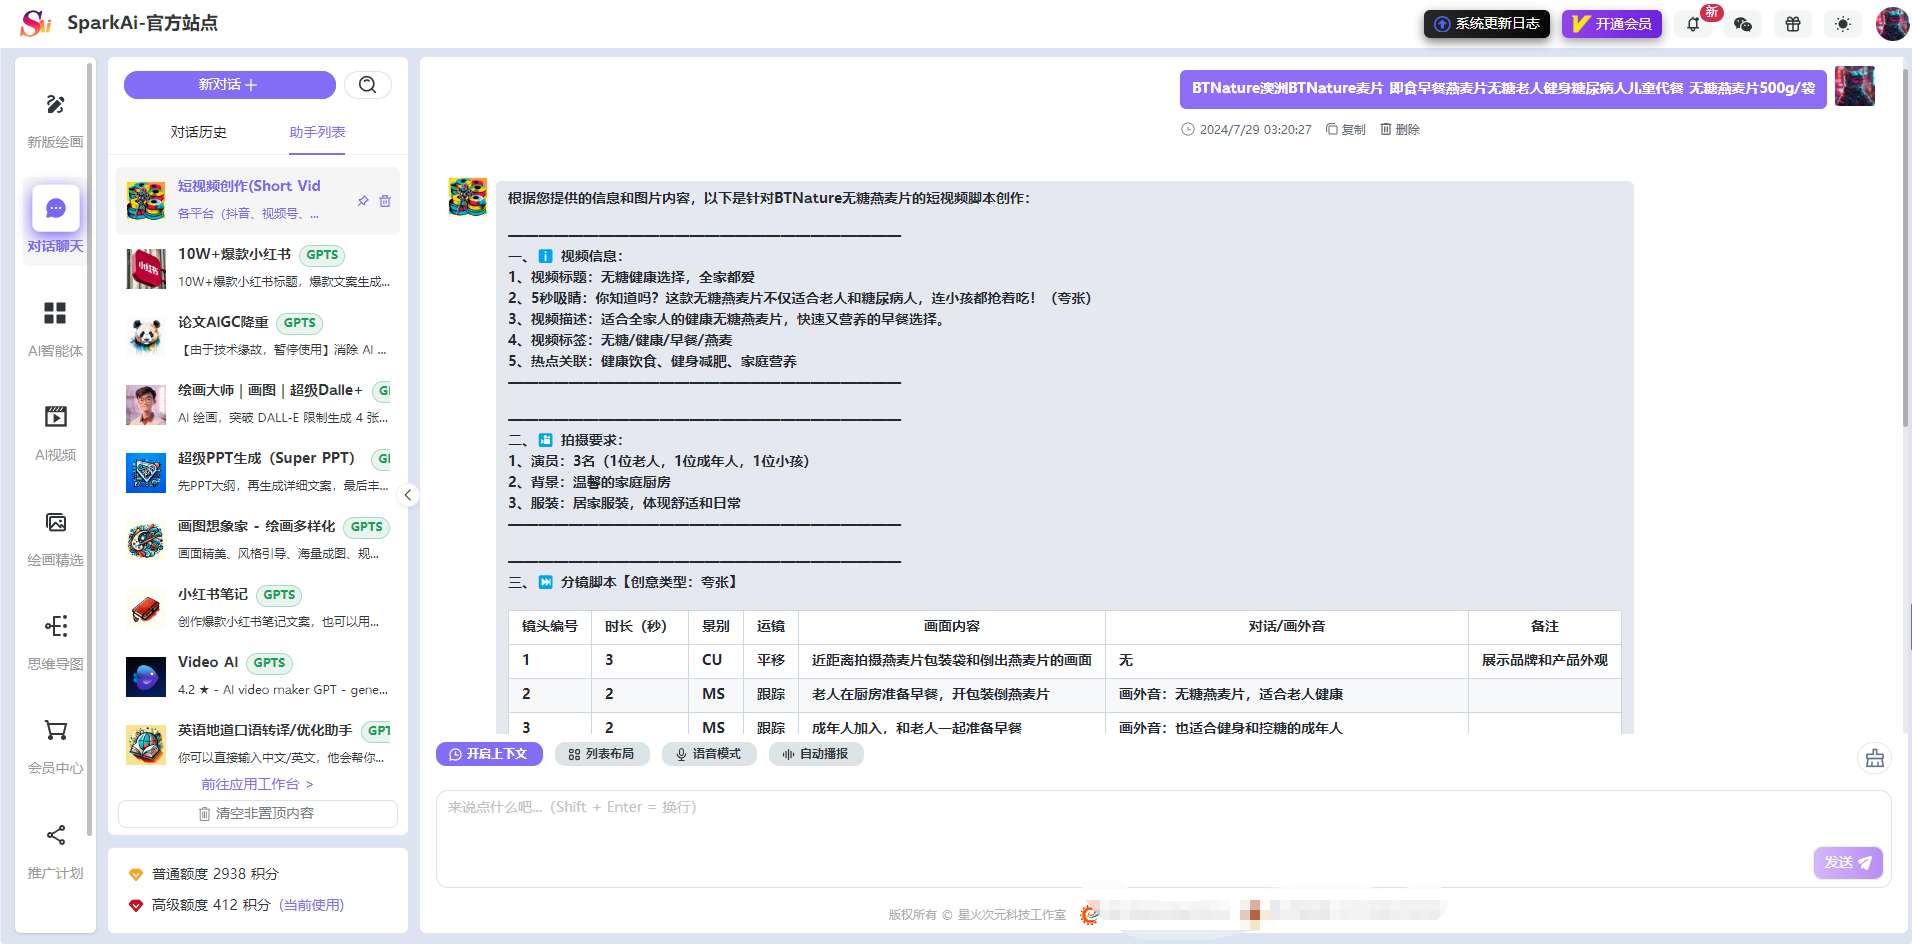Image resolution: width=1912 pixels, height=944 pixels.
Task: Open 绘画精选 gallery icon in sidebar
Action: (x=55, y=522)
